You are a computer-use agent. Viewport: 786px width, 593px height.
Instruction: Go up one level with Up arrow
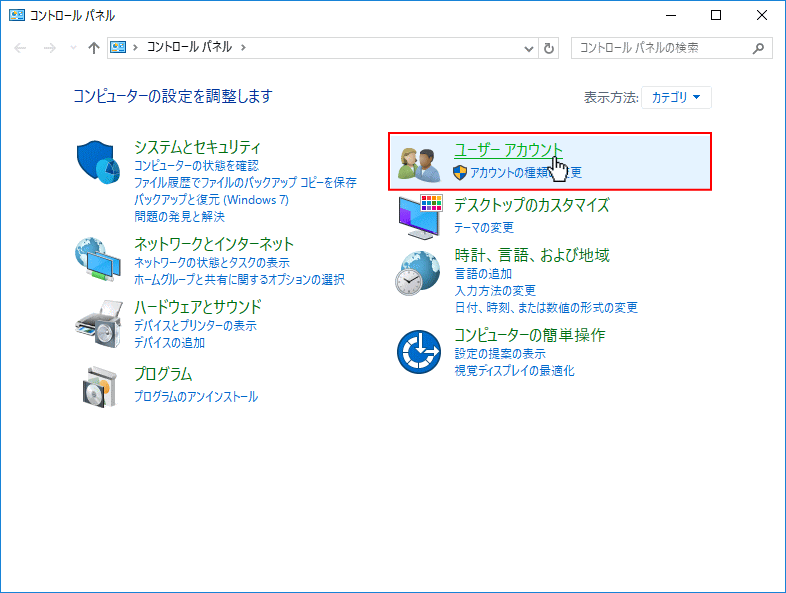coord(94,48)
